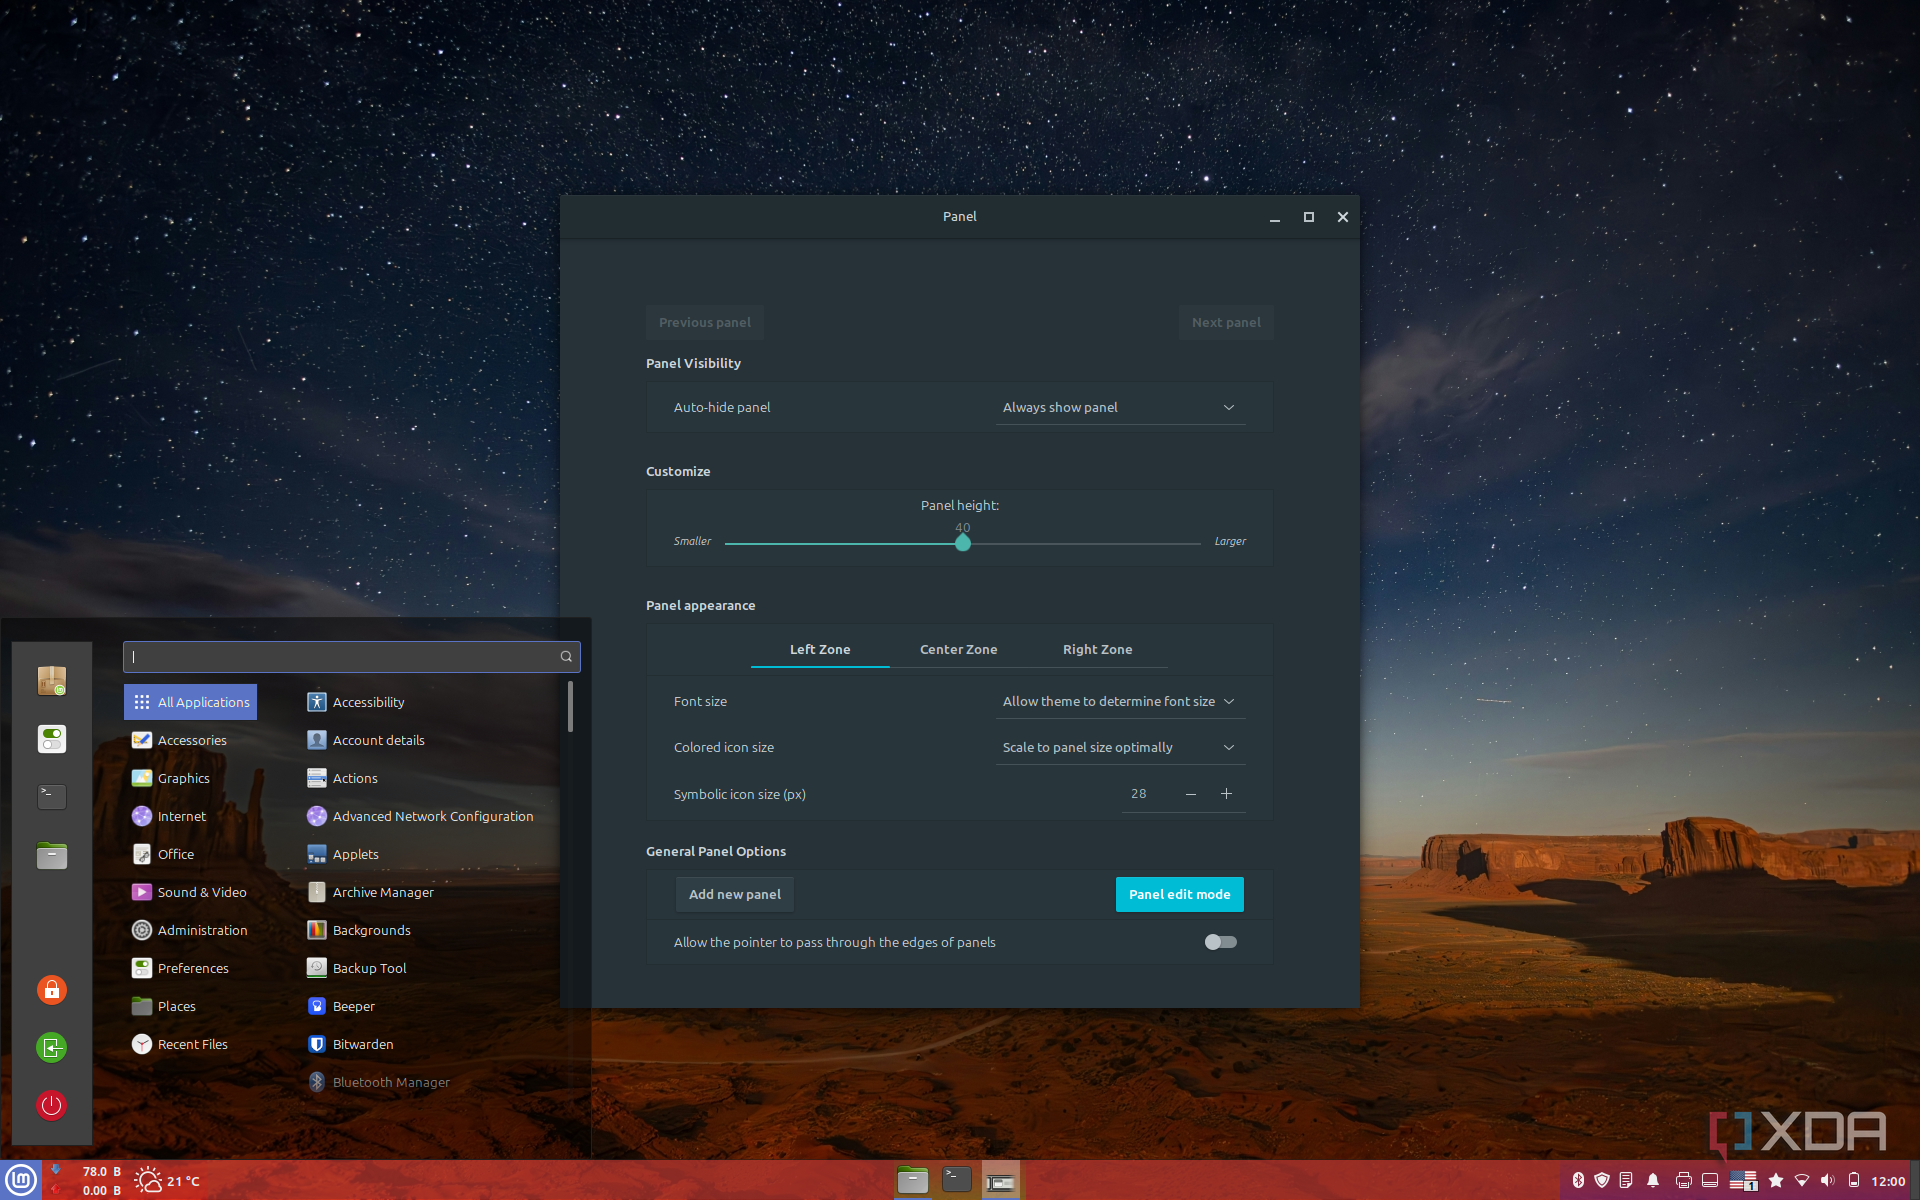Increase symbolic icon size with plus

pos(1226,794)
